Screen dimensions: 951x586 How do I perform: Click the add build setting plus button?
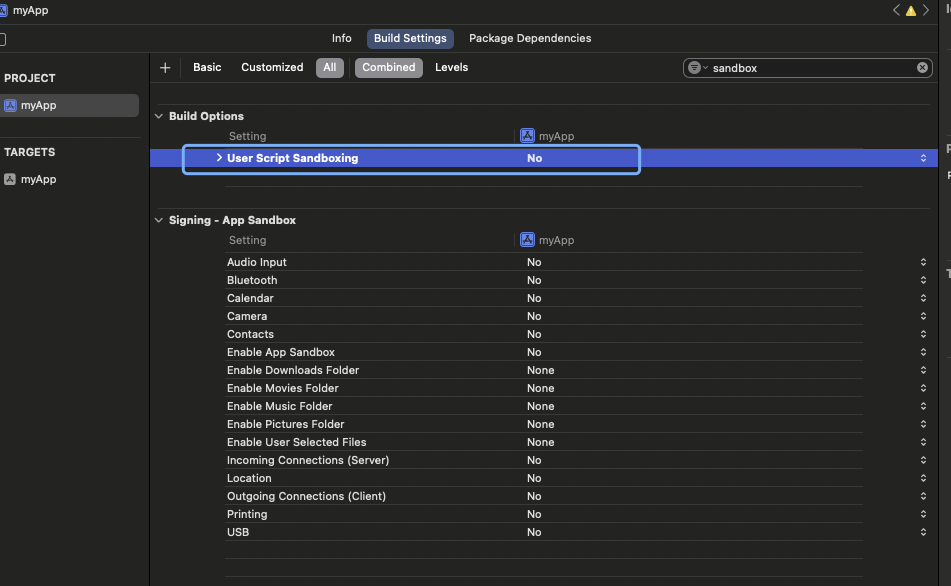coord(165,68)
